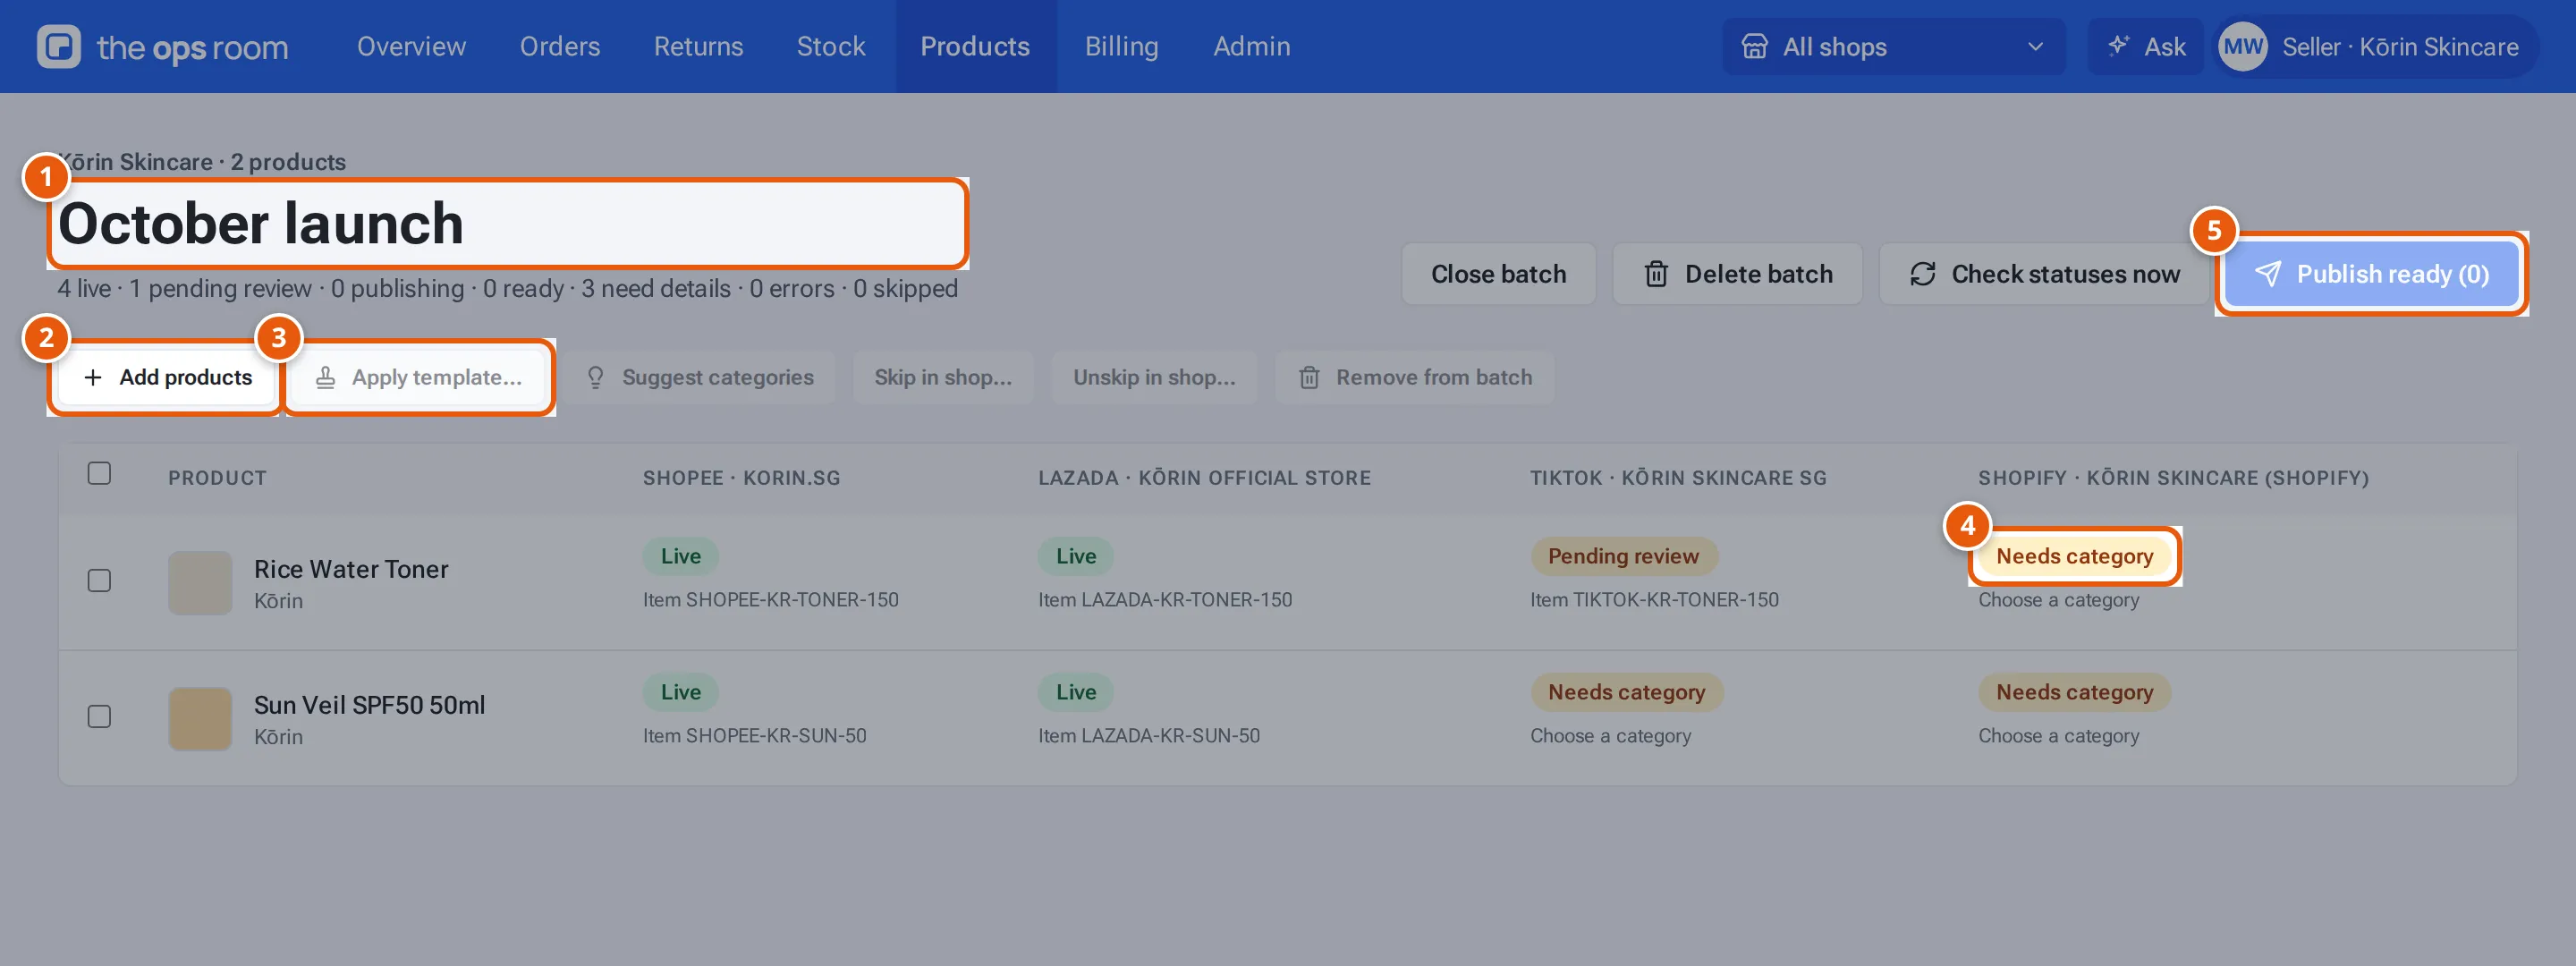
Task: Click the ops room brand name
Action: pyautogui.click(x=192, y=47)
